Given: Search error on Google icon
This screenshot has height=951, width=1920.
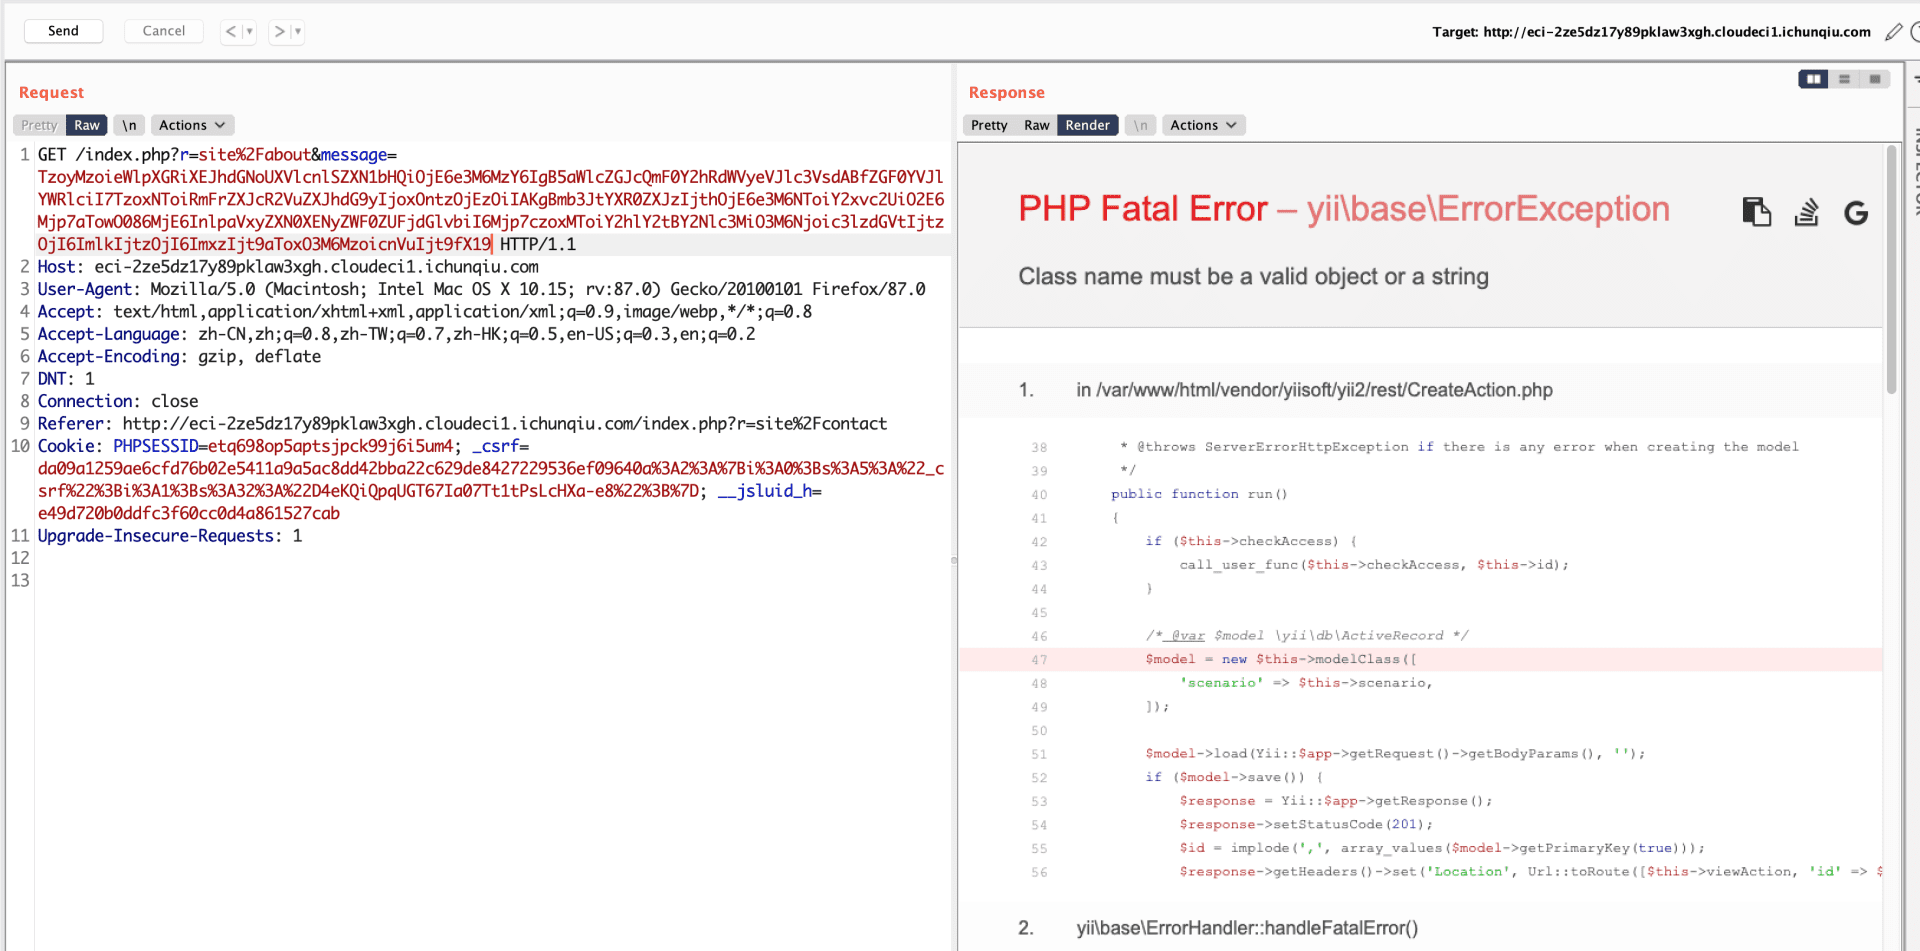Looking at the screenshot, I should pyautogui.click(x=1856, y=213).
